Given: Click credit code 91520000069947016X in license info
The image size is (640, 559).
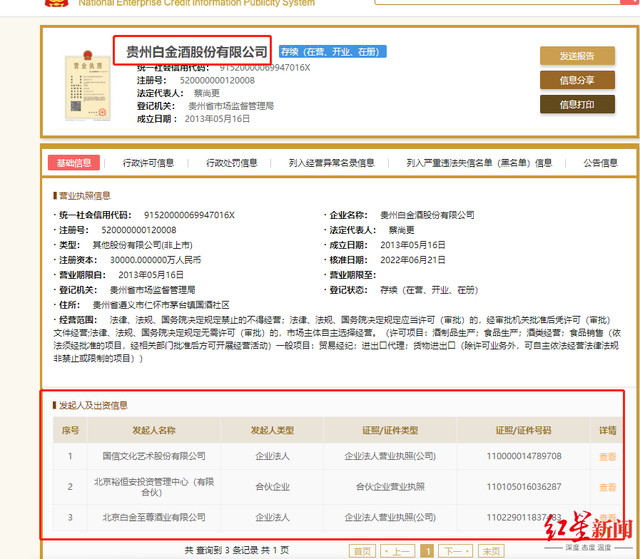Looking at the screenshot, I should 189,215.
